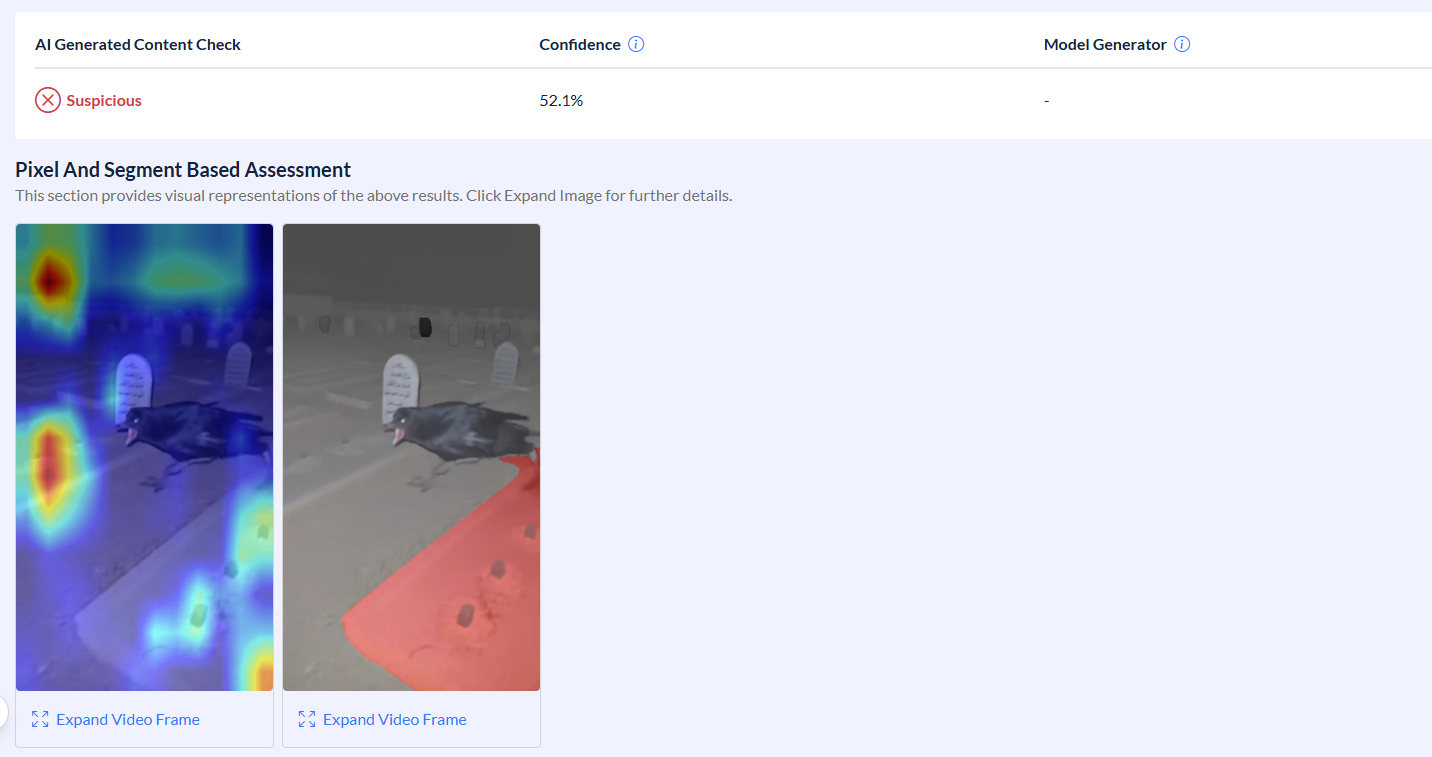Select the blue heatmap crow thumbnail

pos(144,456)
